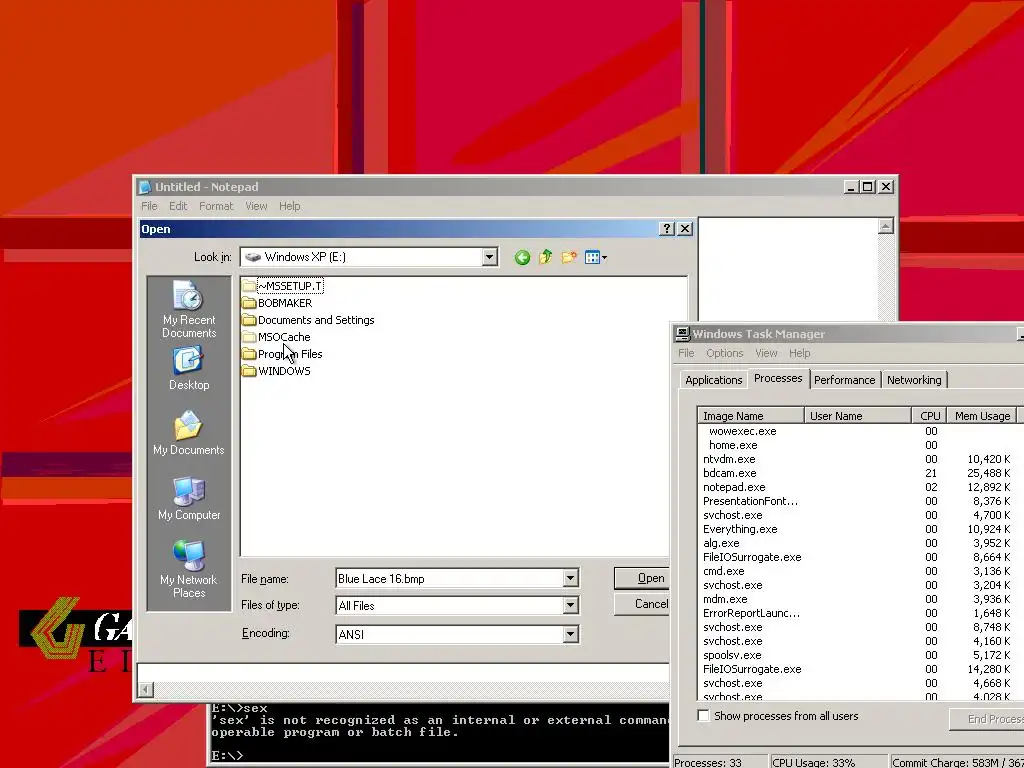Switch to the Networking tab
1024x768 pixels.
914,380
